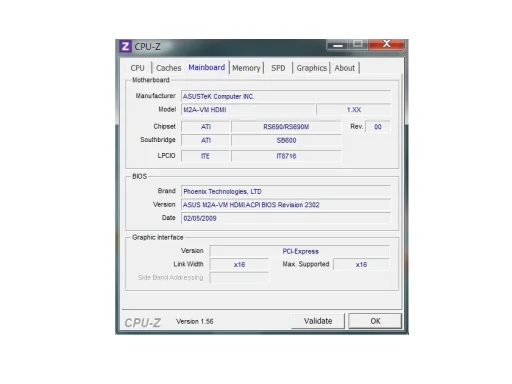Image resolution: width=512 pixels, height=384 pixels.
Task: Click the Model field M2A-VM HDMI
Action: (x=248, y=110)
